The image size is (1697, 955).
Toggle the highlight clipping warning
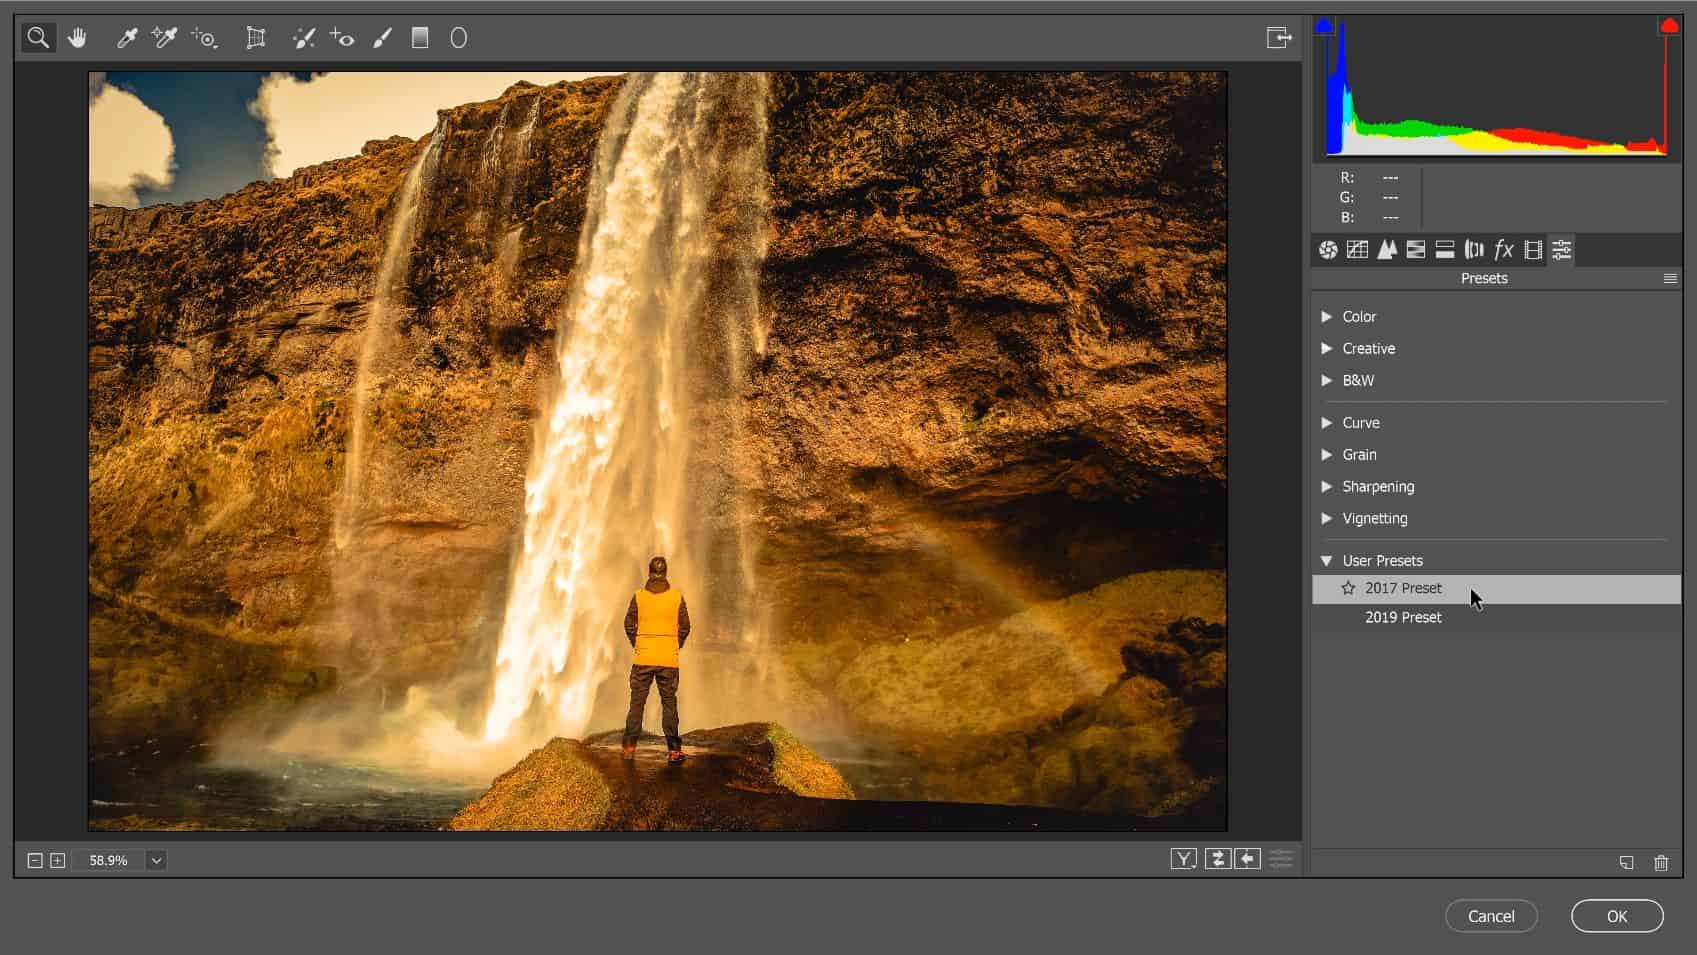(x=1669, y=27)
